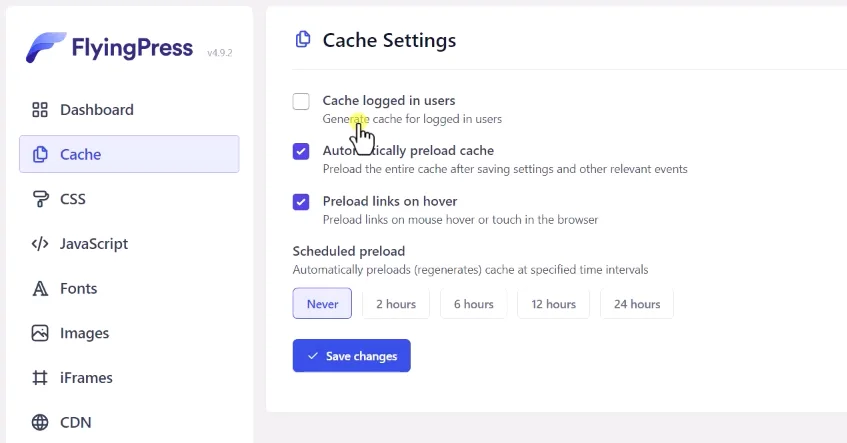This screenshot has width=847, height=443.
Task: Click the CDN globe icon
Action: (x=40, y=422)
